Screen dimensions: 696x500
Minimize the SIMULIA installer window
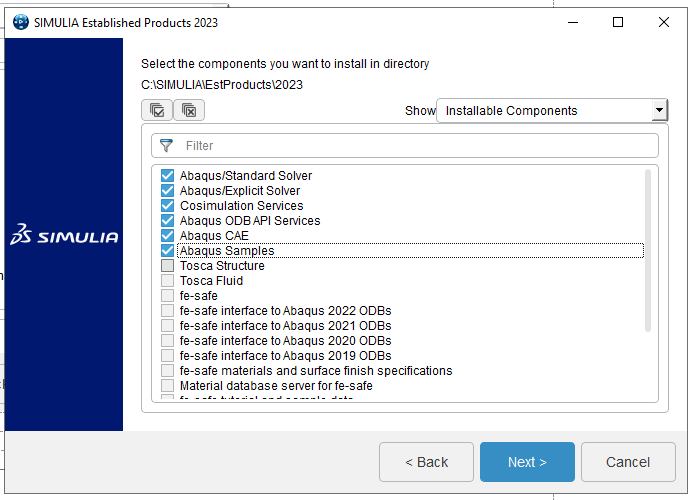573,22
